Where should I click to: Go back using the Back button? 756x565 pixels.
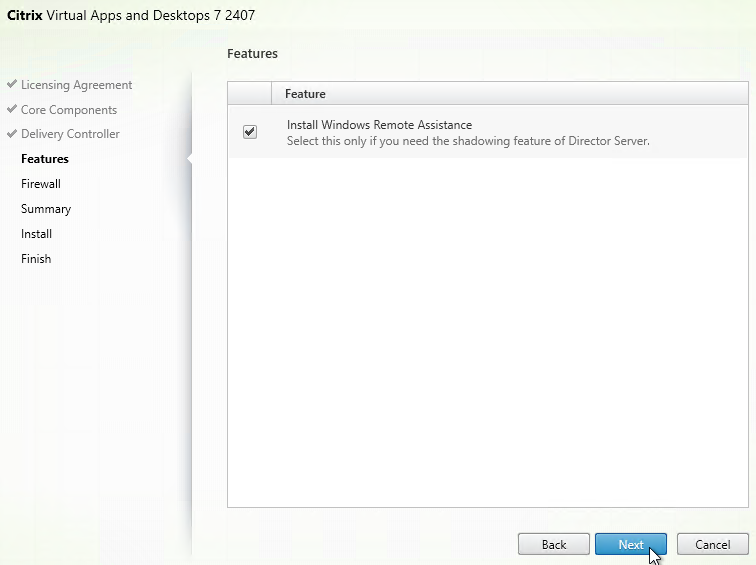coord(553,545)
